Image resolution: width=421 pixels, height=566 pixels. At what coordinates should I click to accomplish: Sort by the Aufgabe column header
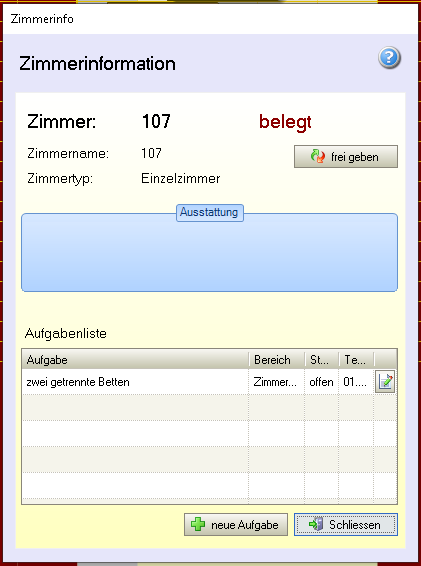point(135,360)
